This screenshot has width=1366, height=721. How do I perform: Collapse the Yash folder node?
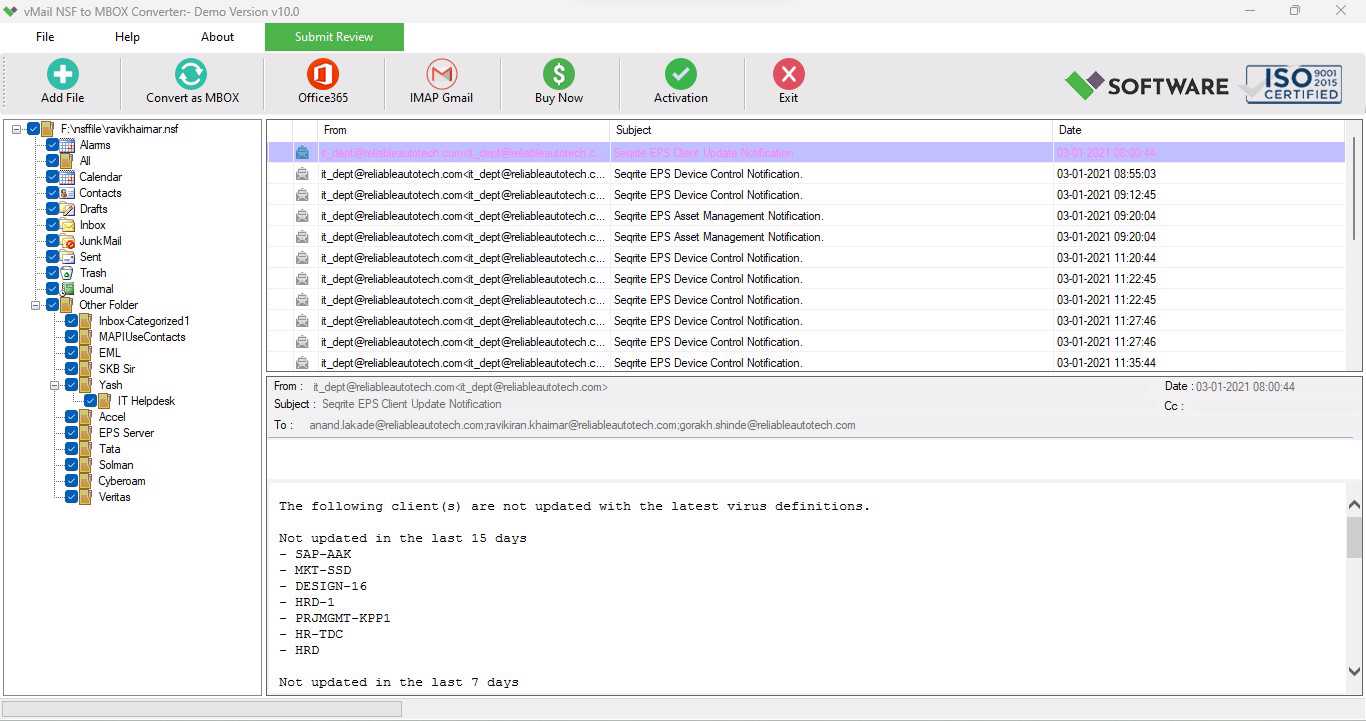click(55, 385)
